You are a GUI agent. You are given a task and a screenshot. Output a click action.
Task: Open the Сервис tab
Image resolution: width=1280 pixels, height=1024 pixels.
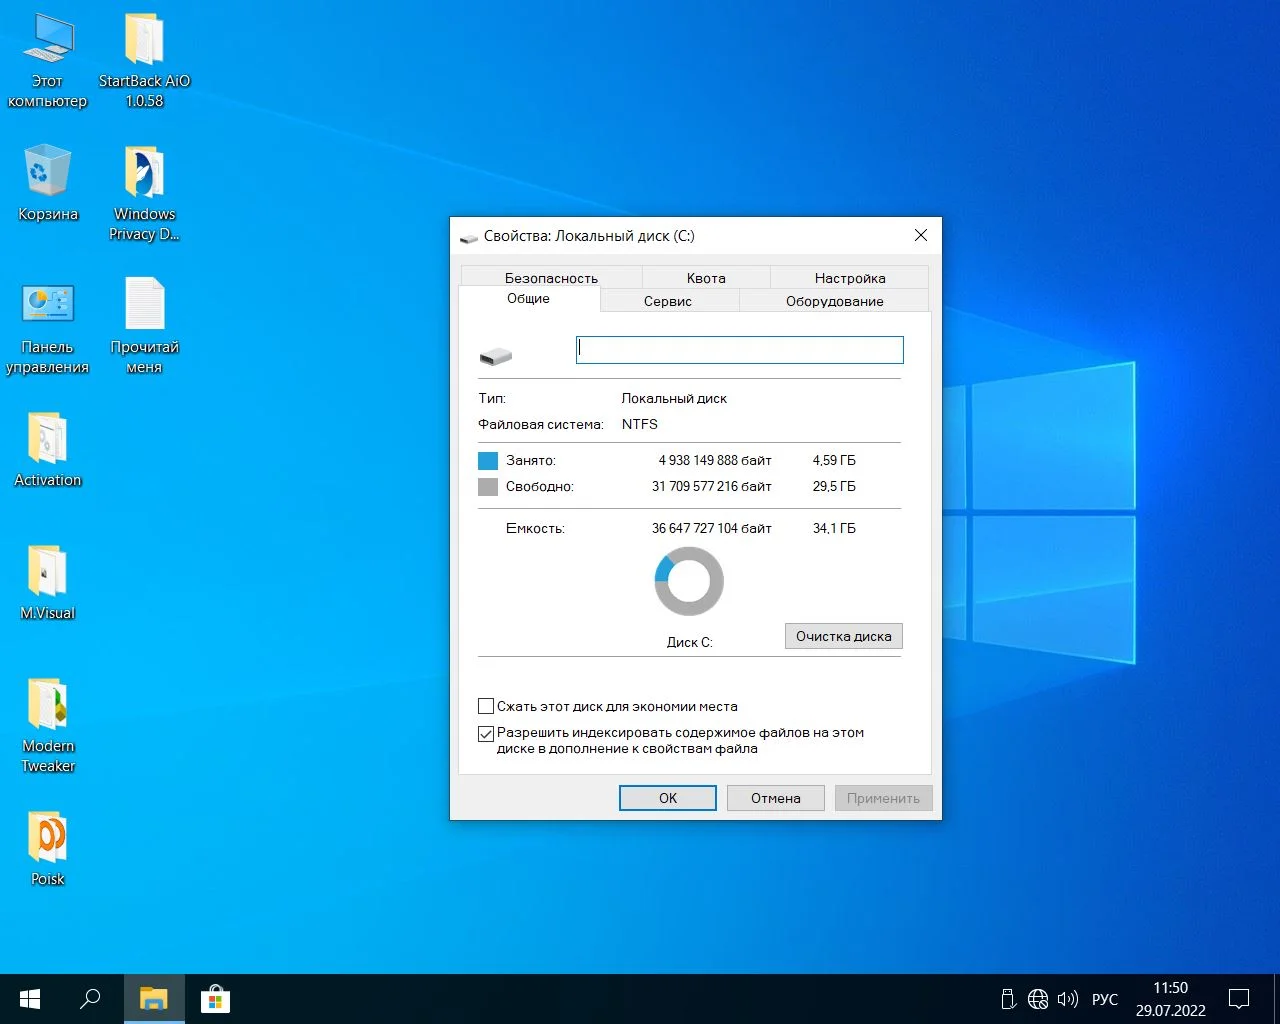click(668, 301)
